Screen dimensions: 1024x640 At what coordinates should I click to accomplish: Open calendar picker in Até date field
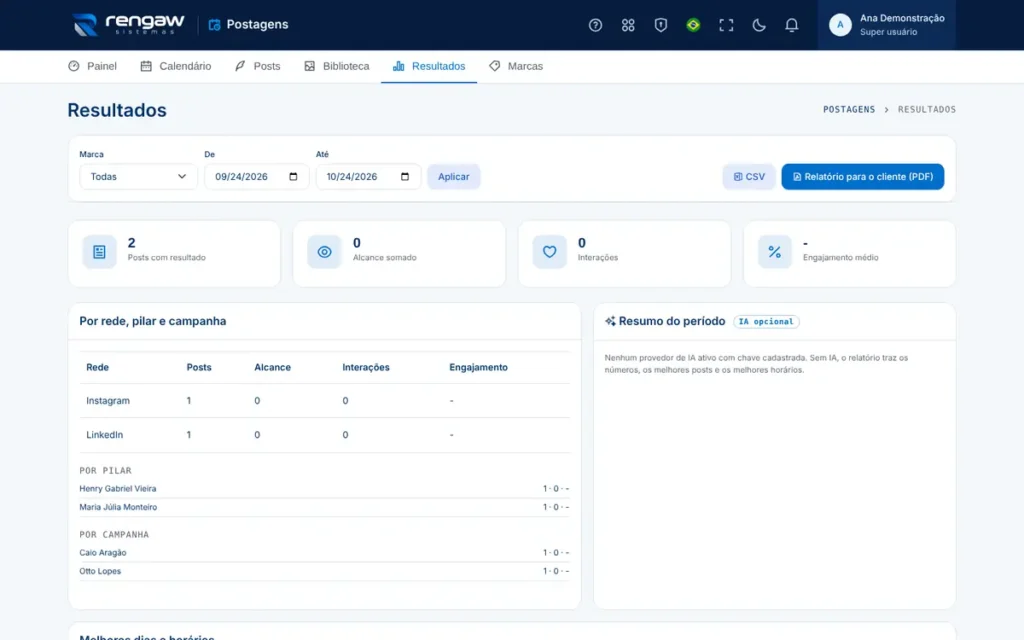click(x=405, y=176)
